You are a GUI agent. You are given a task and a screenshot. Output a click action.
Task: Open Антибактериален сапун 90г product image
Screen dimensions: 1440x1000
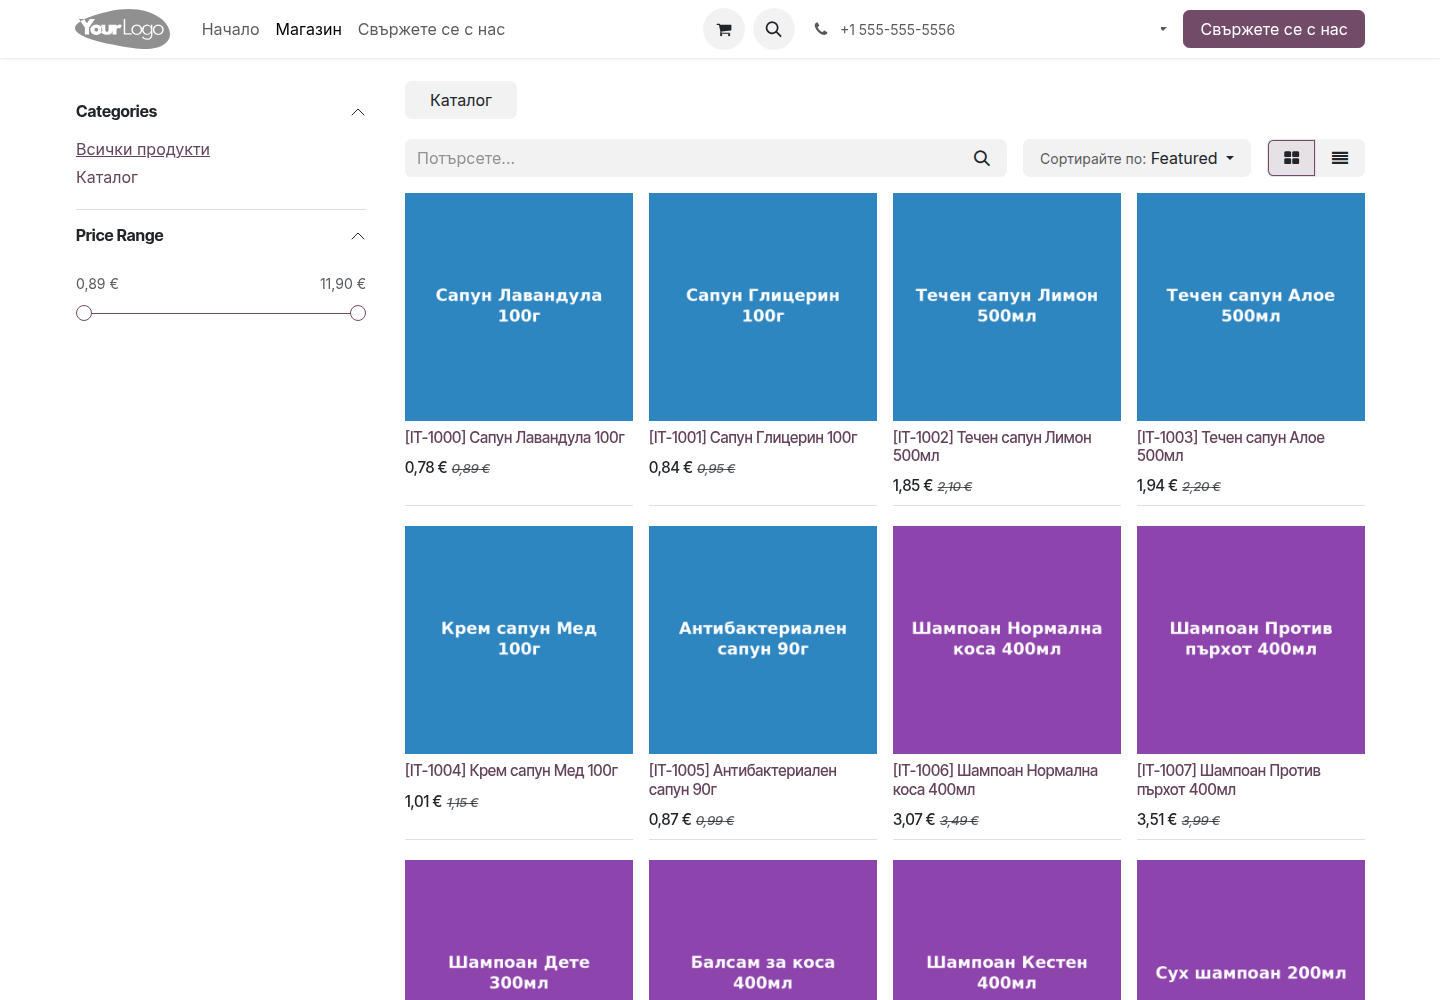point(763,640)
